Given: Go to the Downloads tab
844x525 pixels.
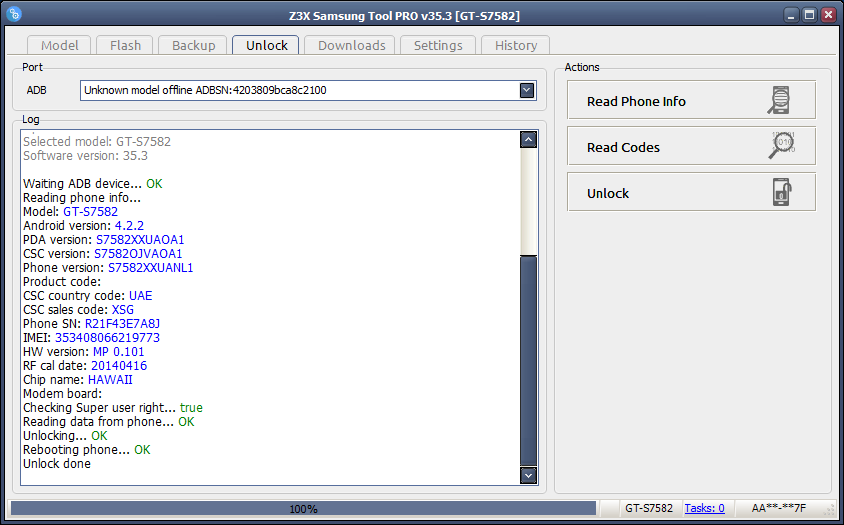Looking at the screenshot, I should [351, 45].
